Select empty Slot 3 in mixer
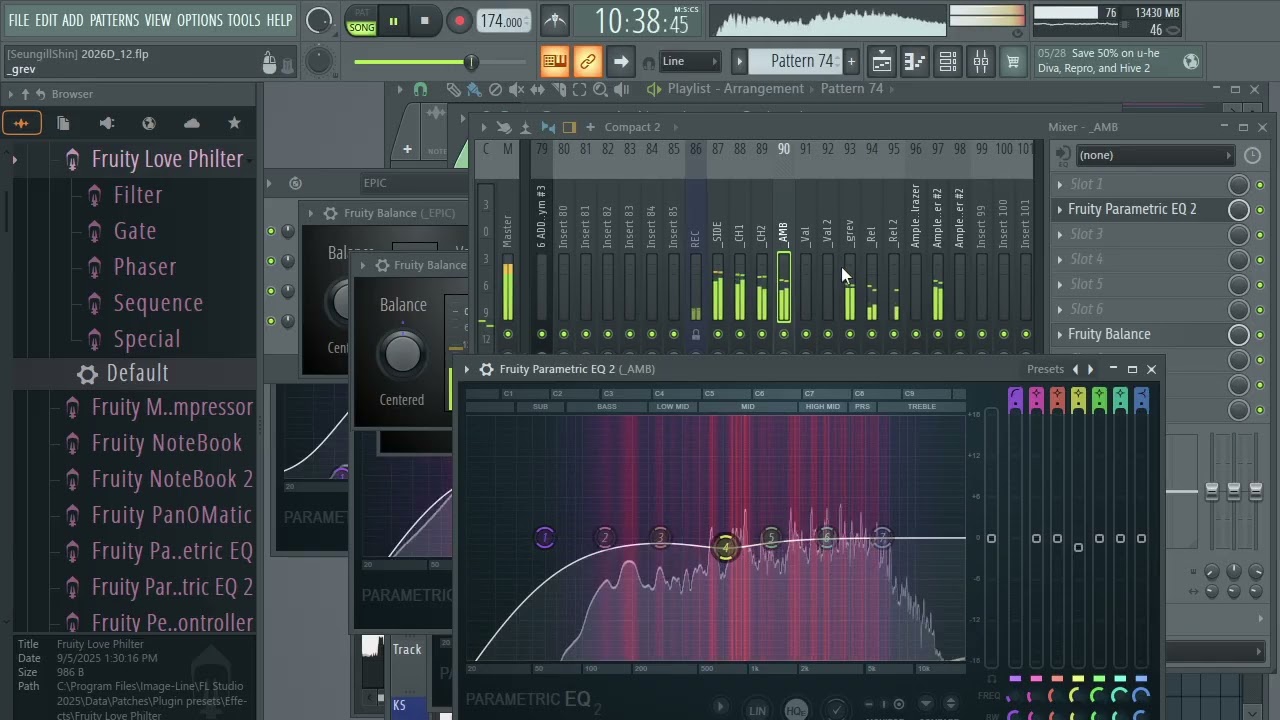The image size is (1280, 720). (x=1140, y=234)
